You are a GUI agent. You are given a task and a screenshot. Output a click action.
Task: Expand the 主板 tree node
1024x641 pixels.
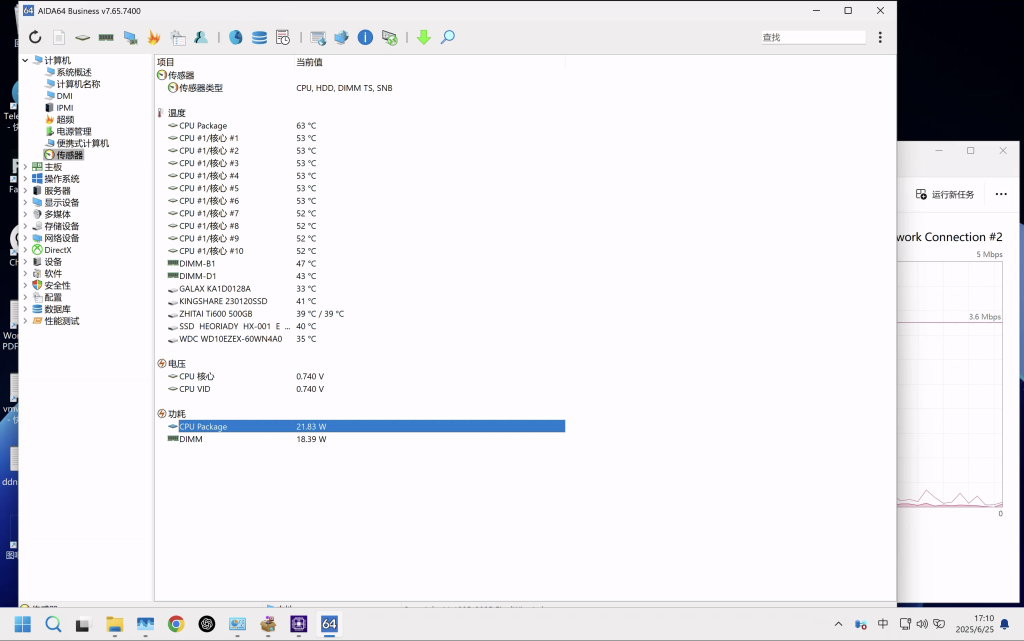tap(25, 167)
